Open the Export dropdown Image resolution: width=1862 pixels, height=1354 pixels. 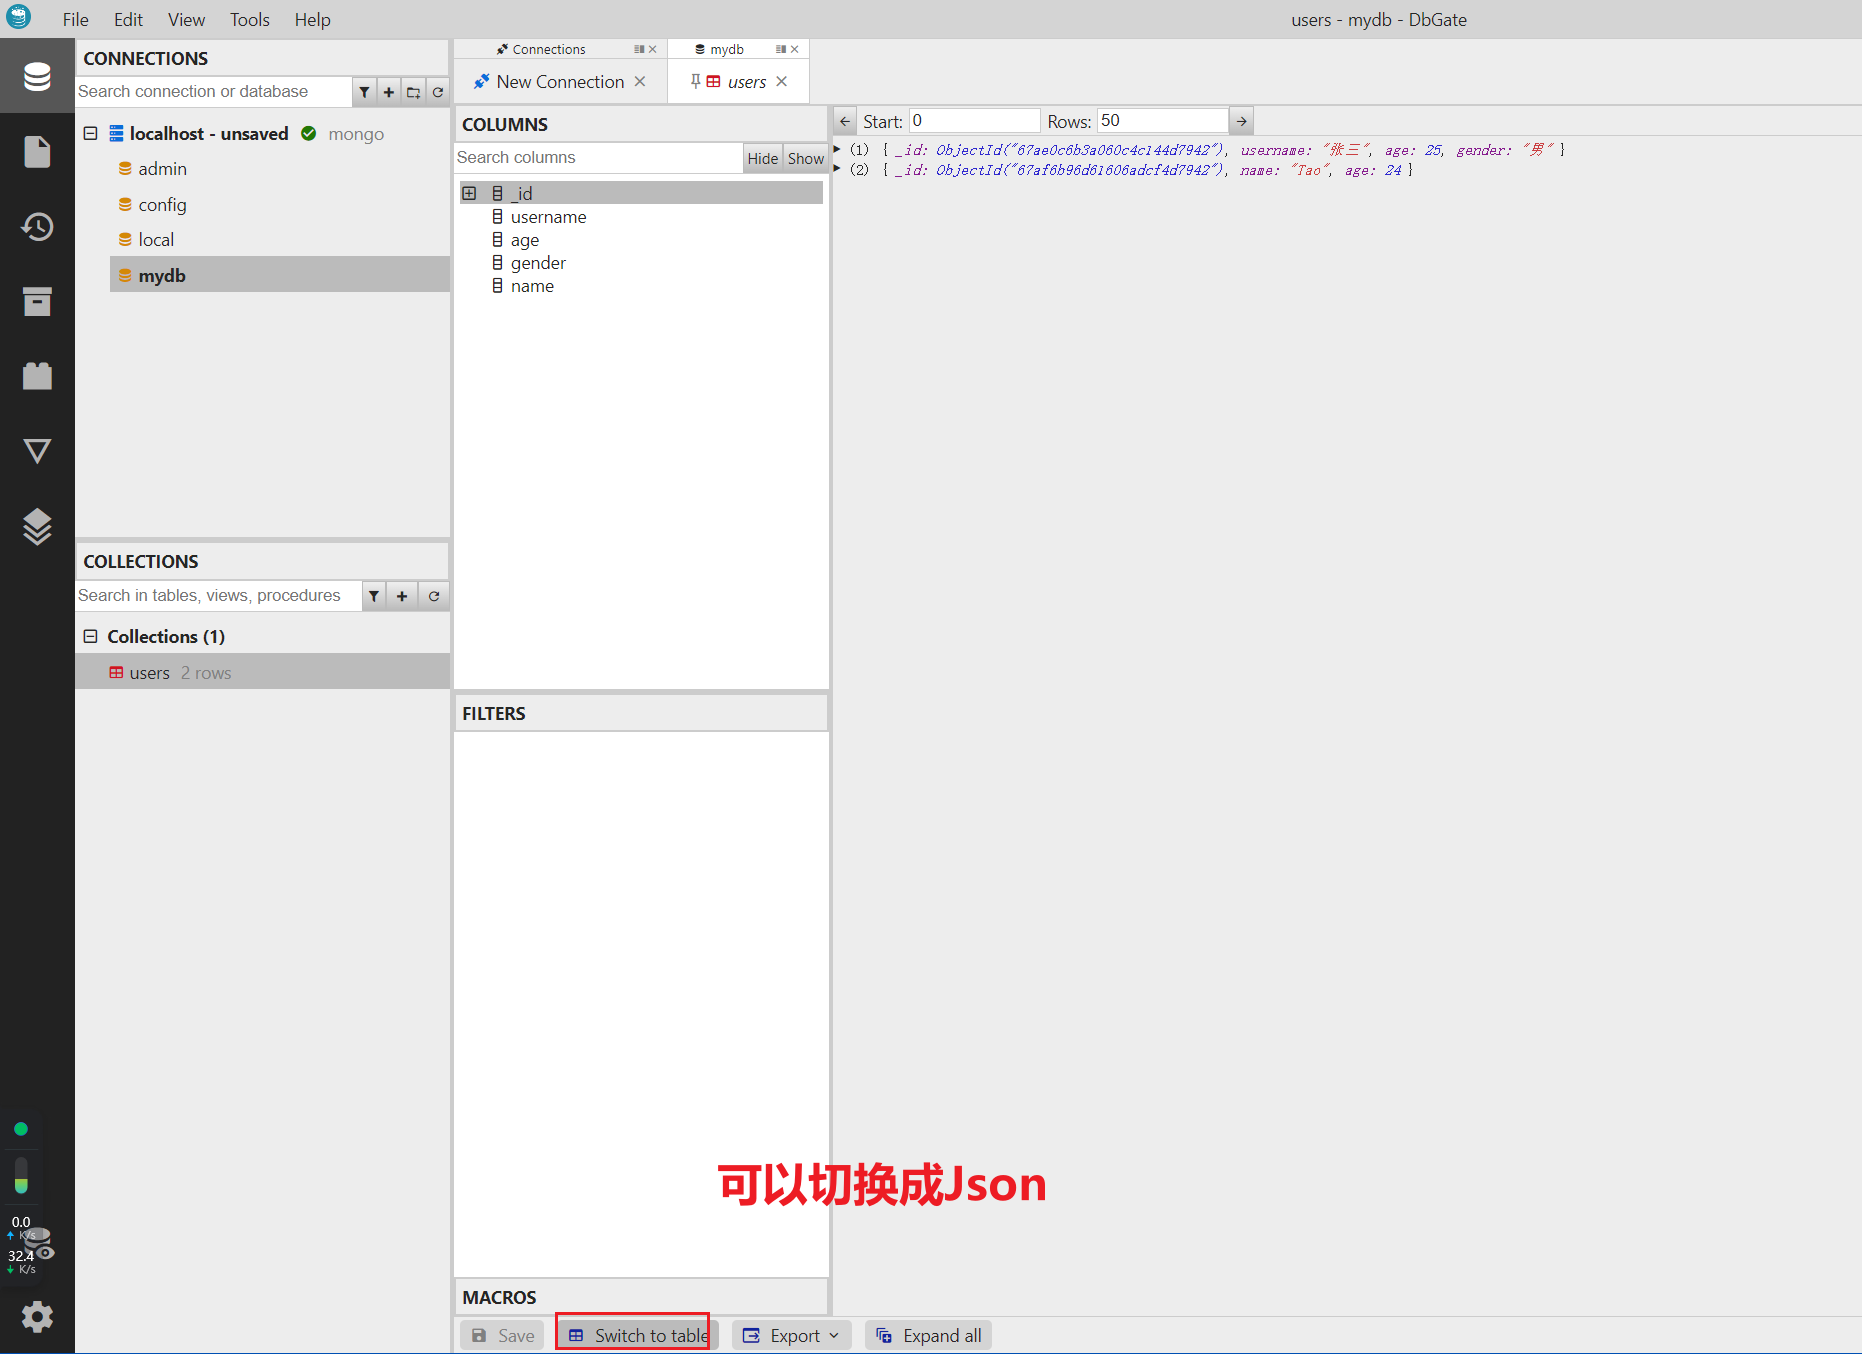coord(791,1335)
